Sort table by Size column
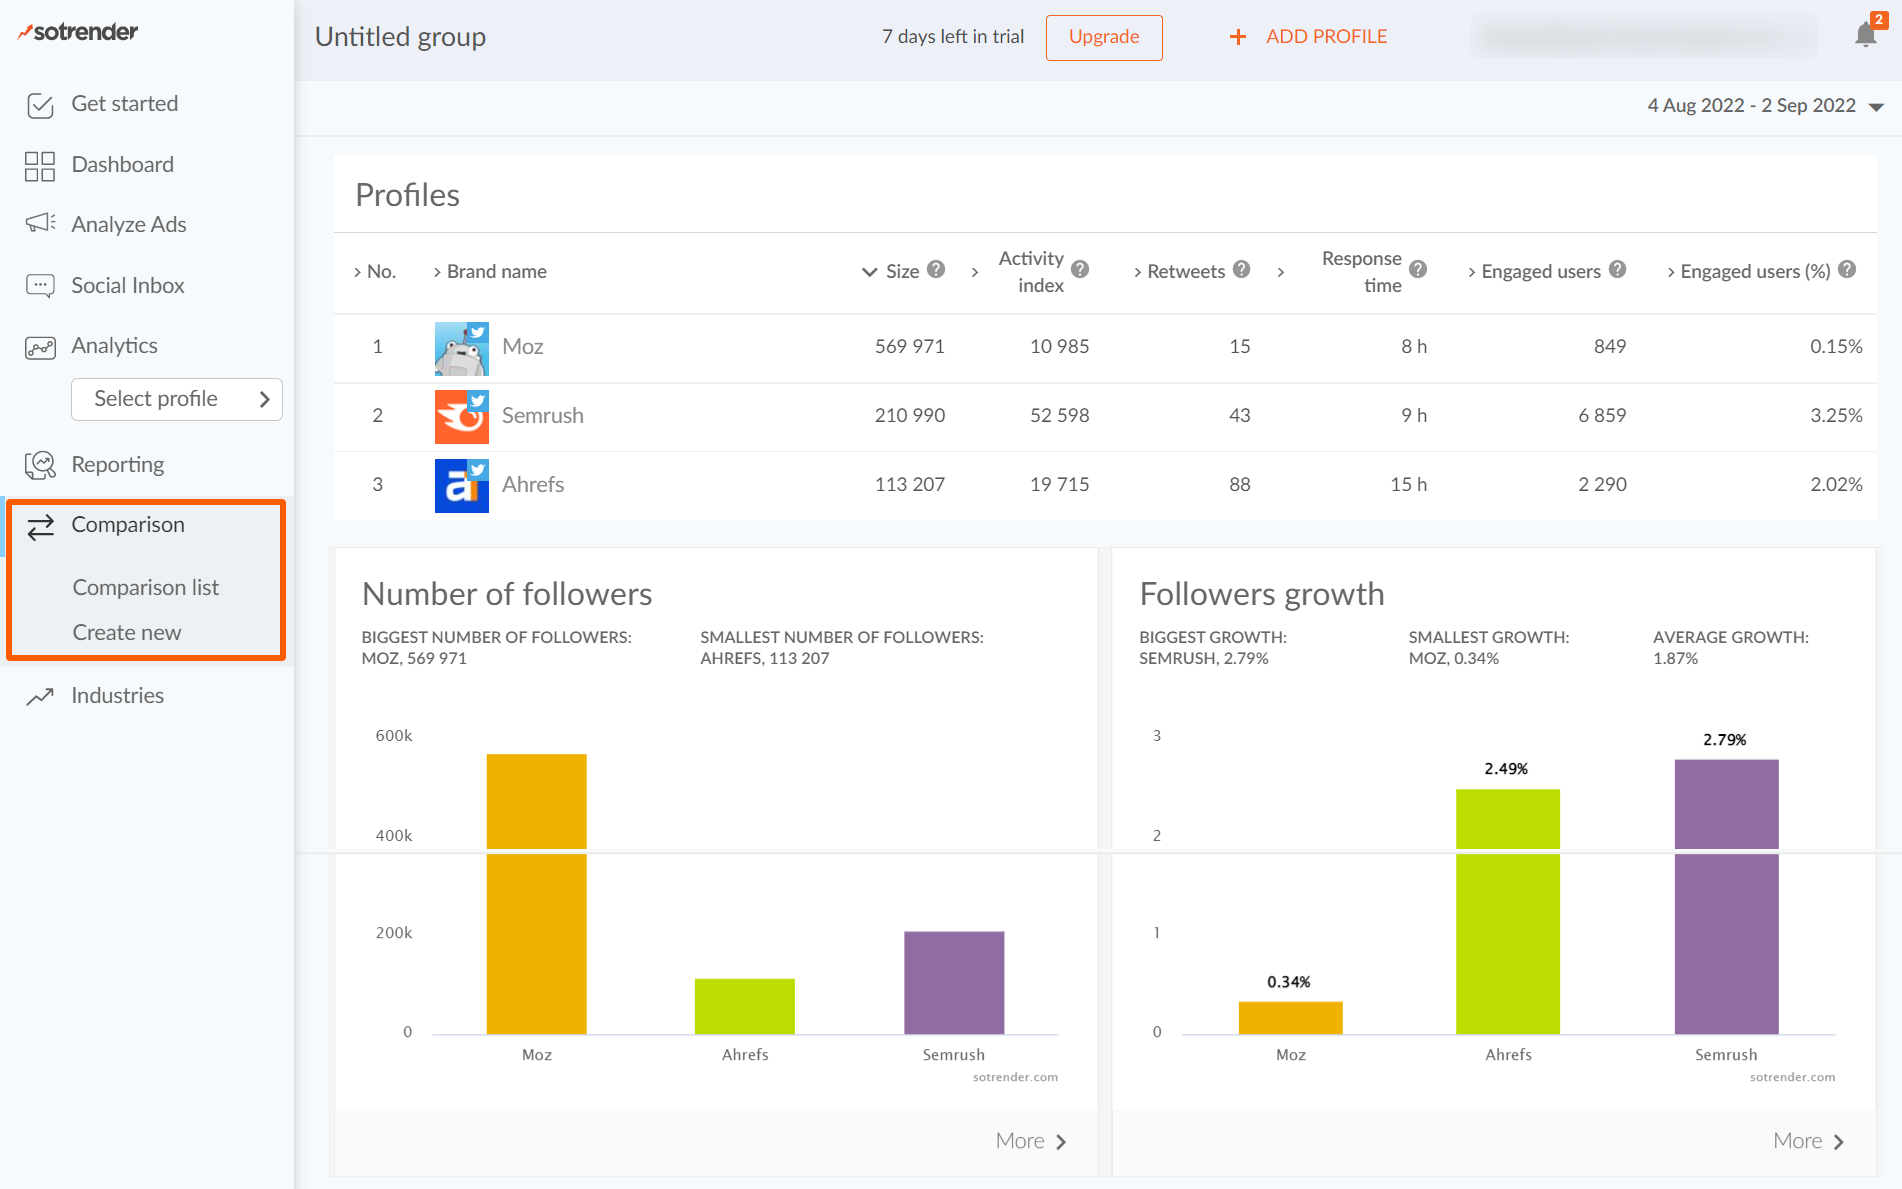The width and height of the screenshot is (1902, 1189). (x=901, y=271)
